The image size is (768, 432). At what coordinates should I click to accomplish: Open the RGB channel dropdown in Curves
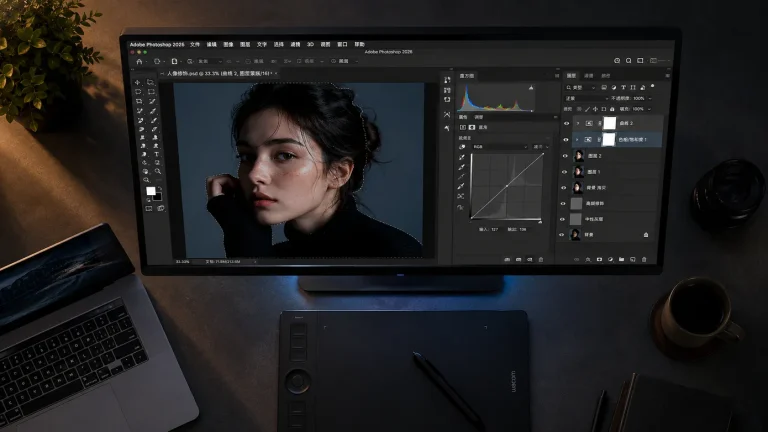coord(500,147)
